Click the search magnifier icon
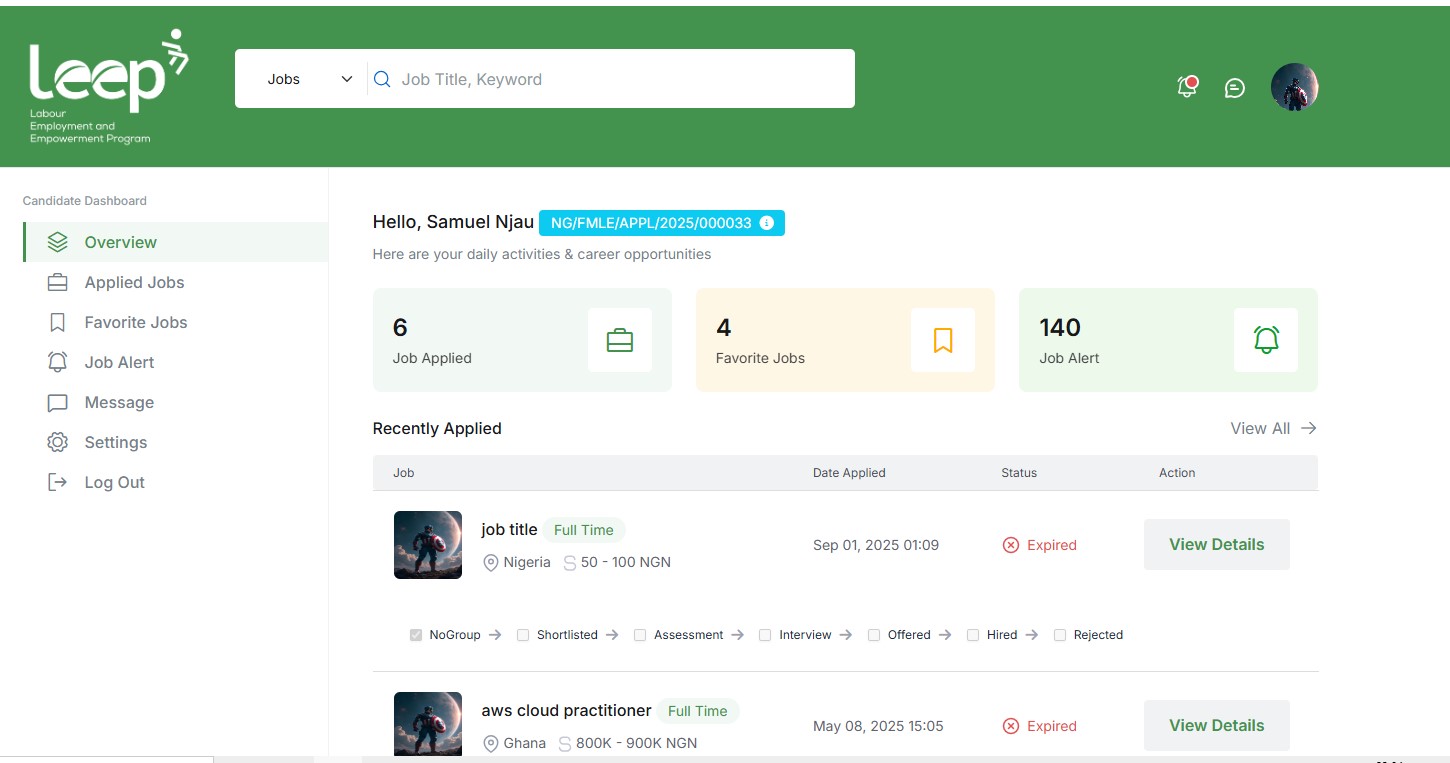1450x763 pixels. [381, 78]
